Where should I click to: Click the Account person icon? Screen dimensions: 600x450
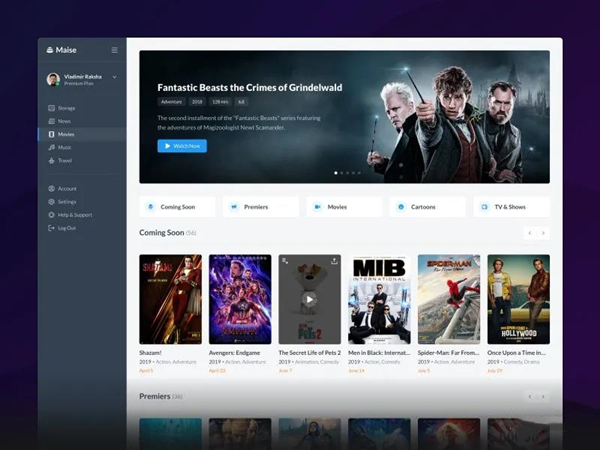pyautogui.click(x=51, y=189)
